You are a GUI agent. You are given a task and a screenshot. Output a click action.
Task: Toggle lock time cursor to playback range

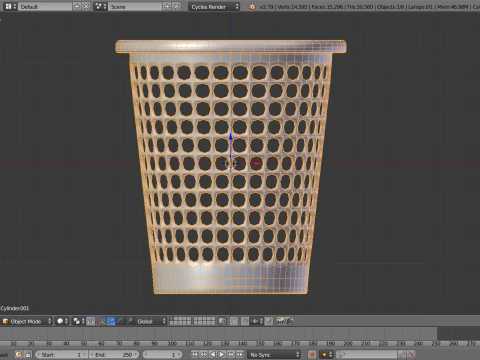(28, 354)
